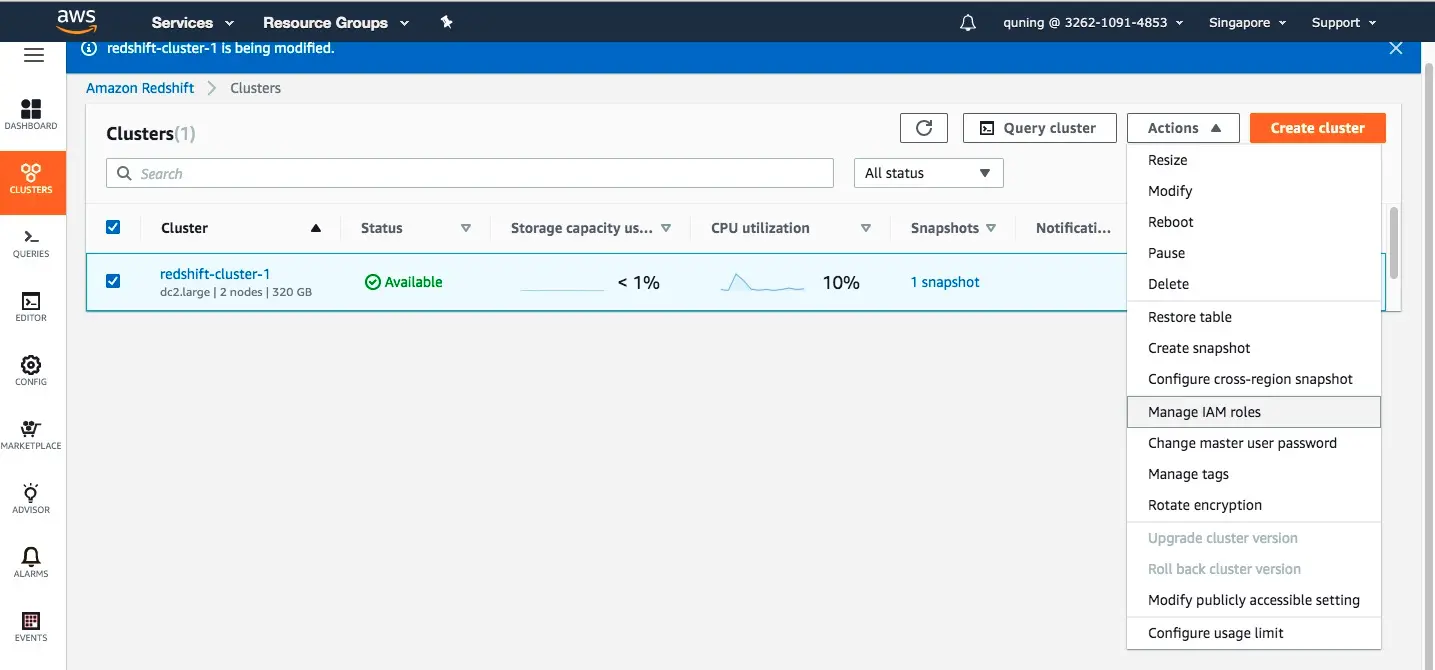Click the Clusters breadcrumb text

[255, 88]
